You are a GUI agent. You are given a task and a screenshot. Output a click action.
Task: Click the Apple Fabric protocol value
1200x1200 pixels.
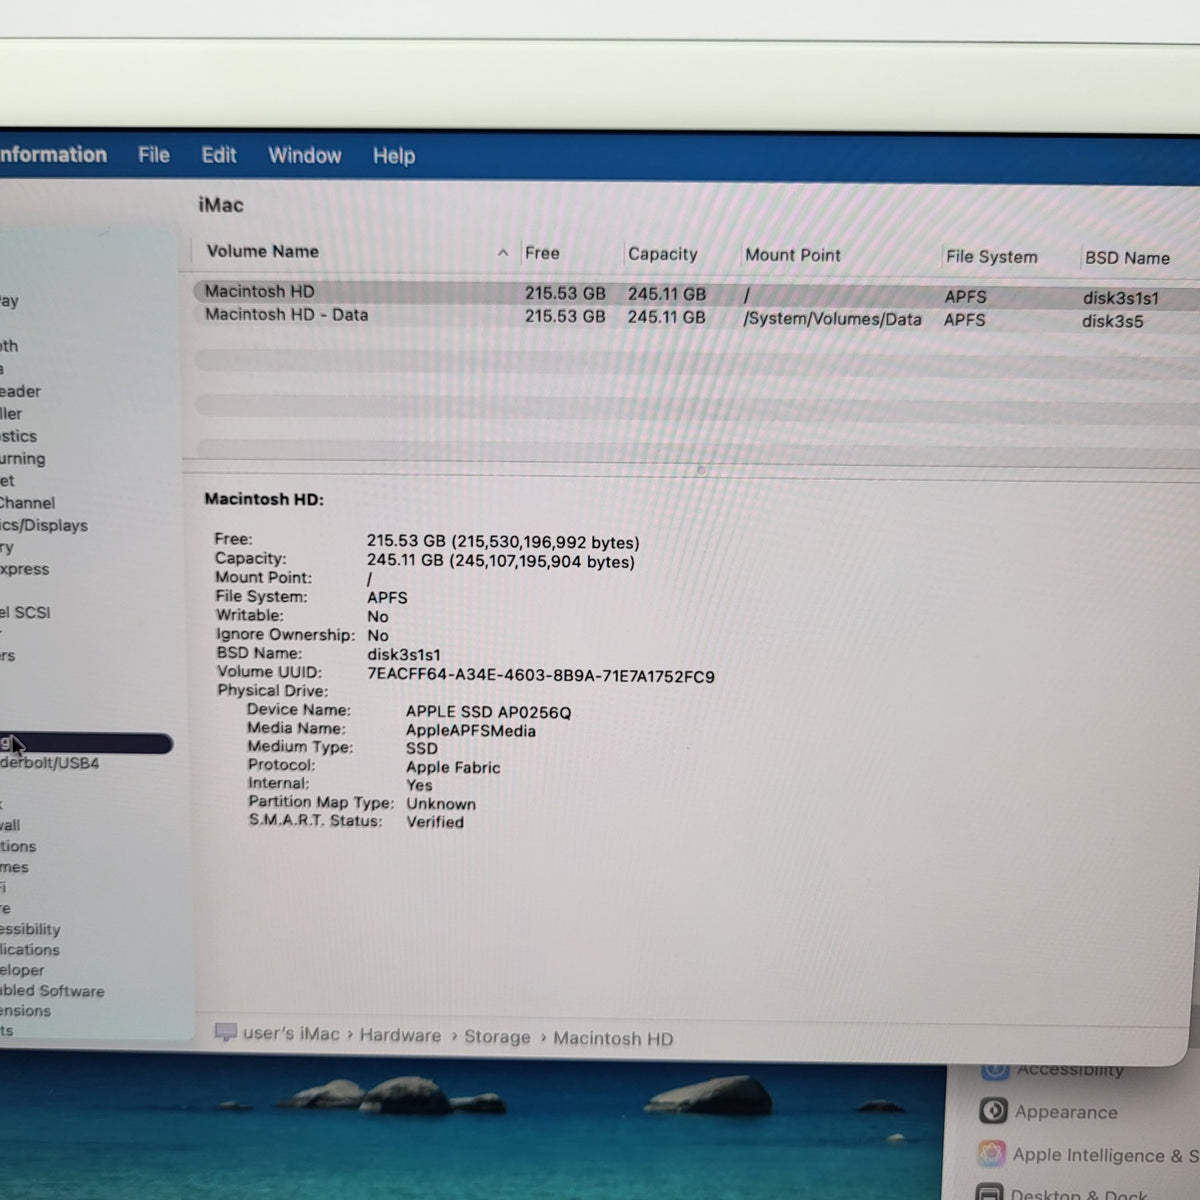pyautogui.click(x=453, y=767)
